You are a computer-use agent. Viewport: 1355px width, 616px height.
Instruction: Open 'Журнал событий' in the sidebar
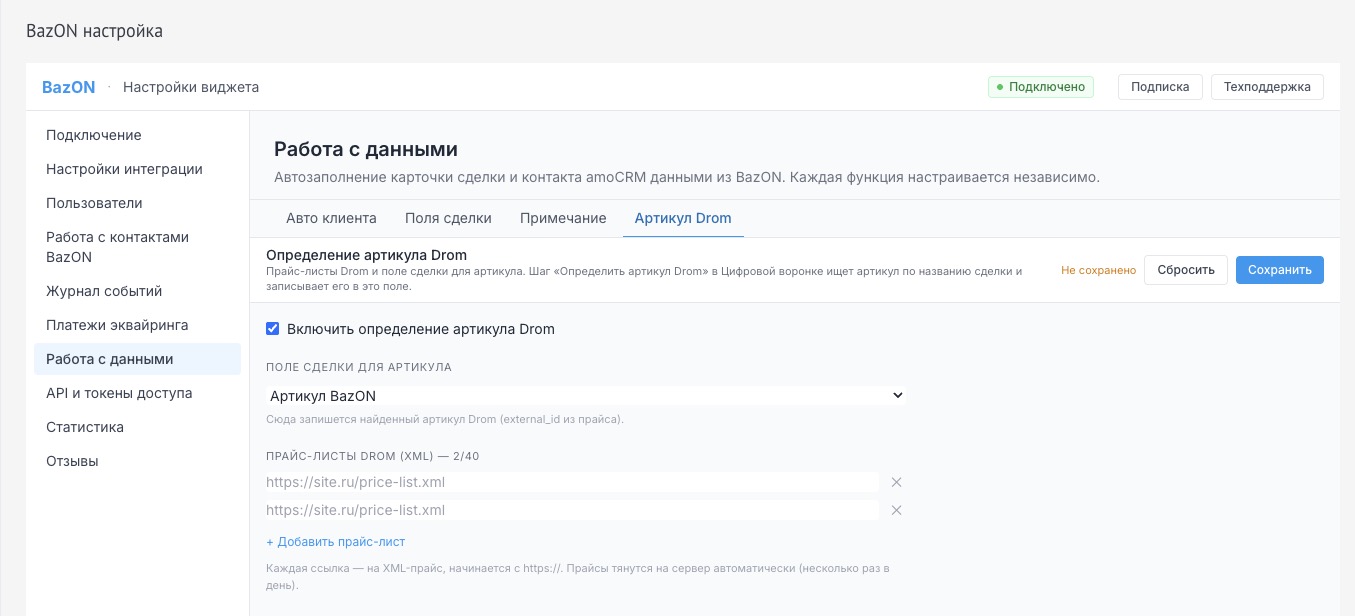[x=138, y=291]
